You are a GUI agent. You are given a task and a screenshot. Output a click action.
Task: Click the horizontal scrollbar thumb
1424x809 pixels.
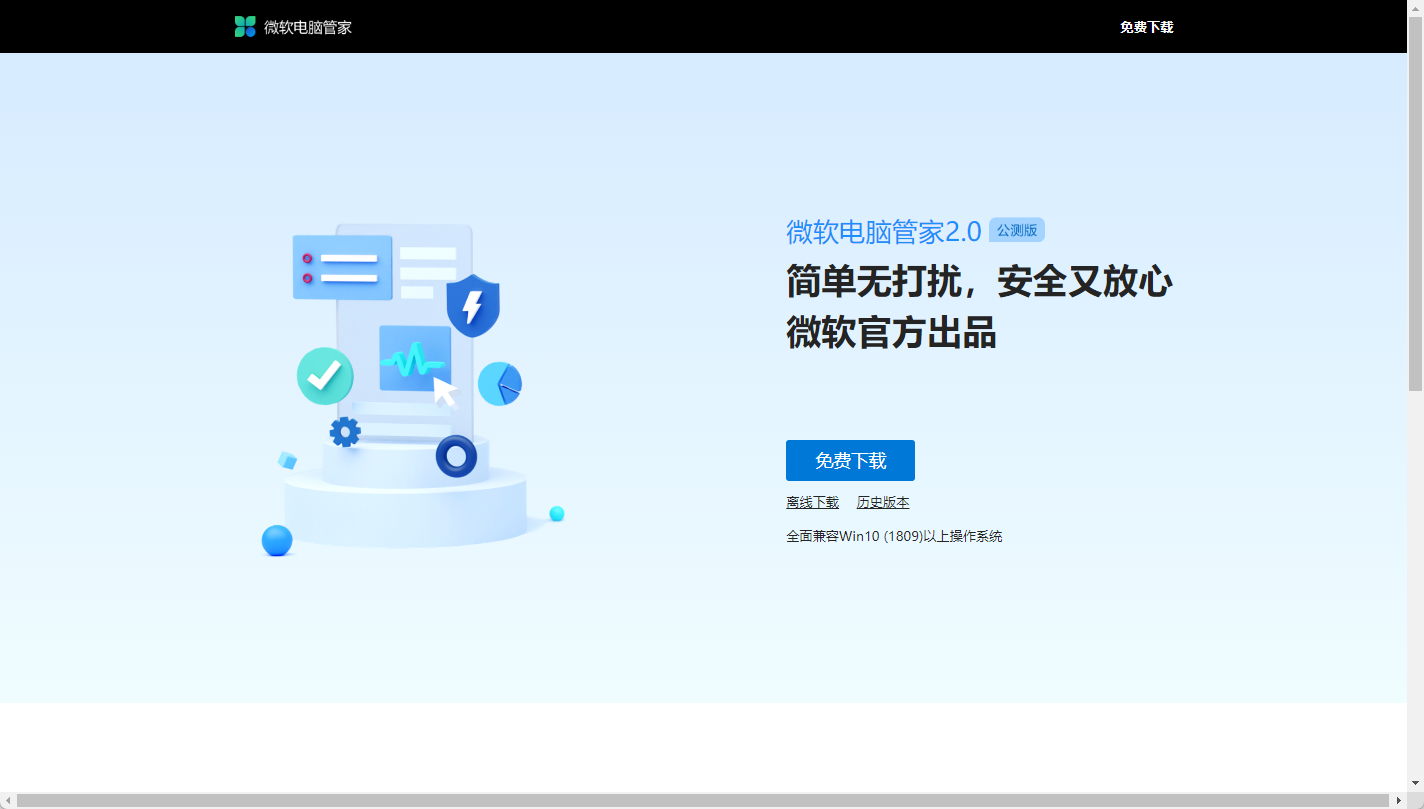(x=703, y=801)
